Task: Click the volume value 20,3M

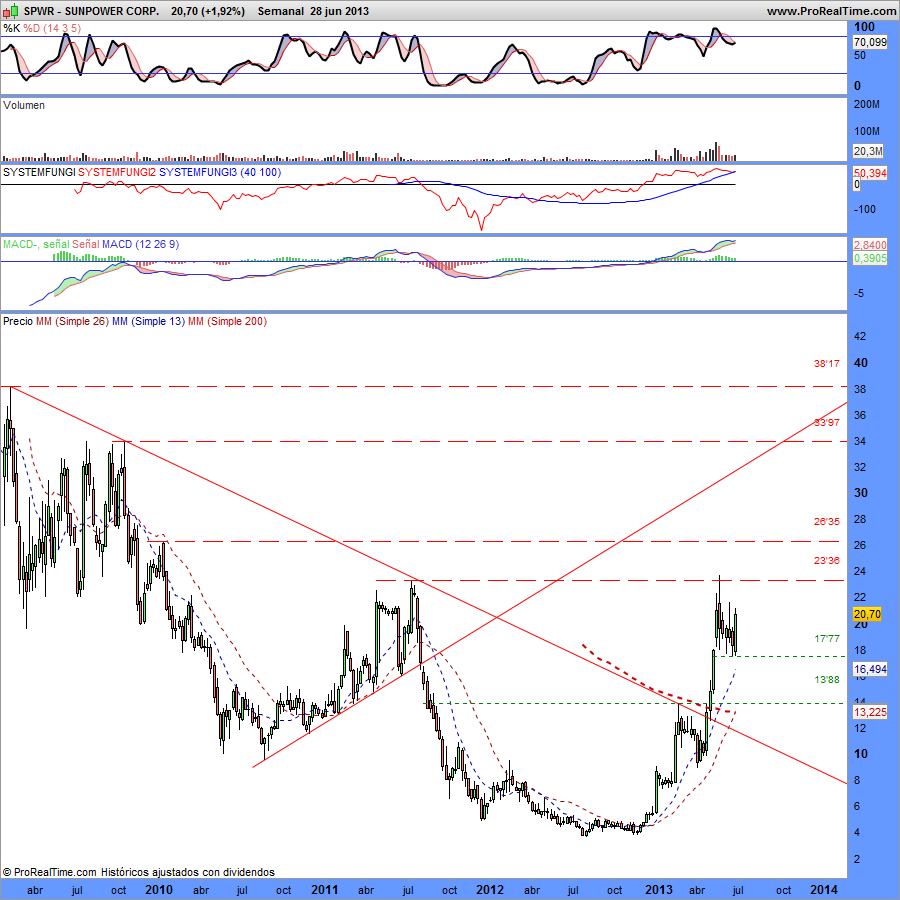Action: point(868,151)
